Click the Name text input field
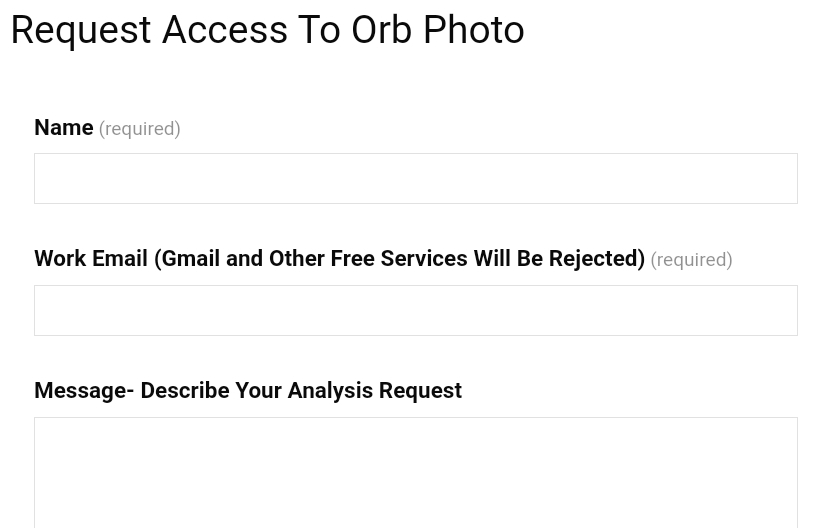This screenshot has height=528, width=831. [x=415, y=179]
